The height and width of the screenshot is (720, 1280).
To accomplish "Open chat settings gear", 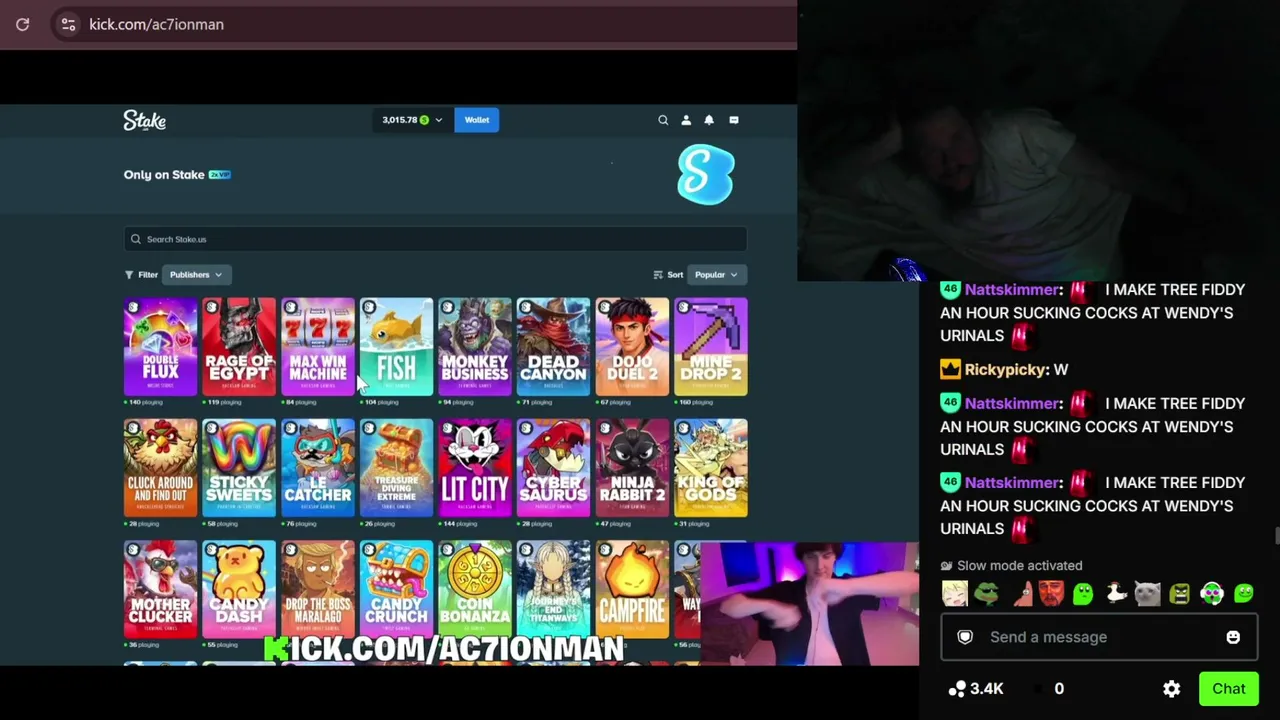I will pos(1172,689).
